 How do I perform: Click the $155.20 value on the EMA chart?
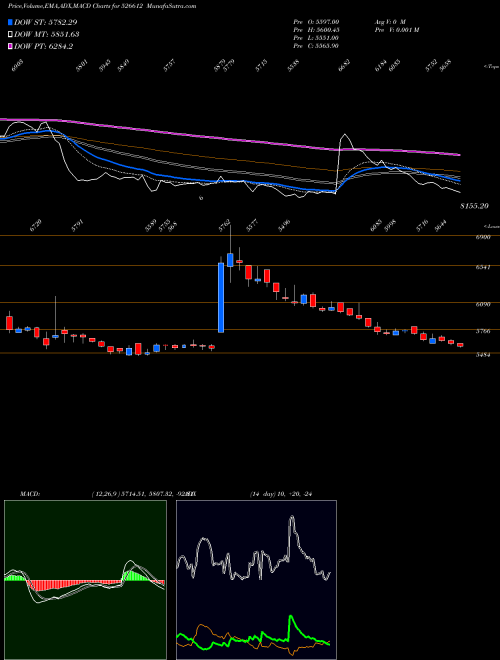click(x=474, y=206)
